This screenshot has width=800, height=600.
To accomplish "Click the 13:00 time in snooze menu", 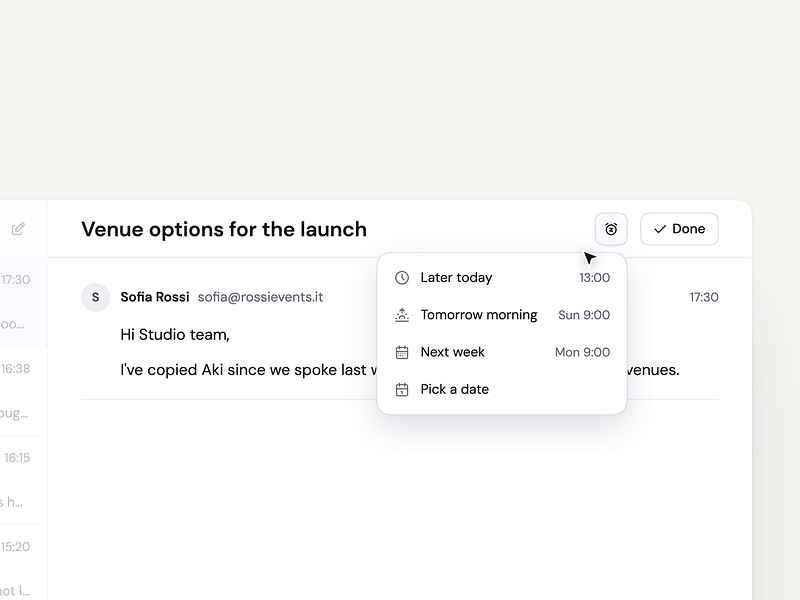I will [594, 278].
